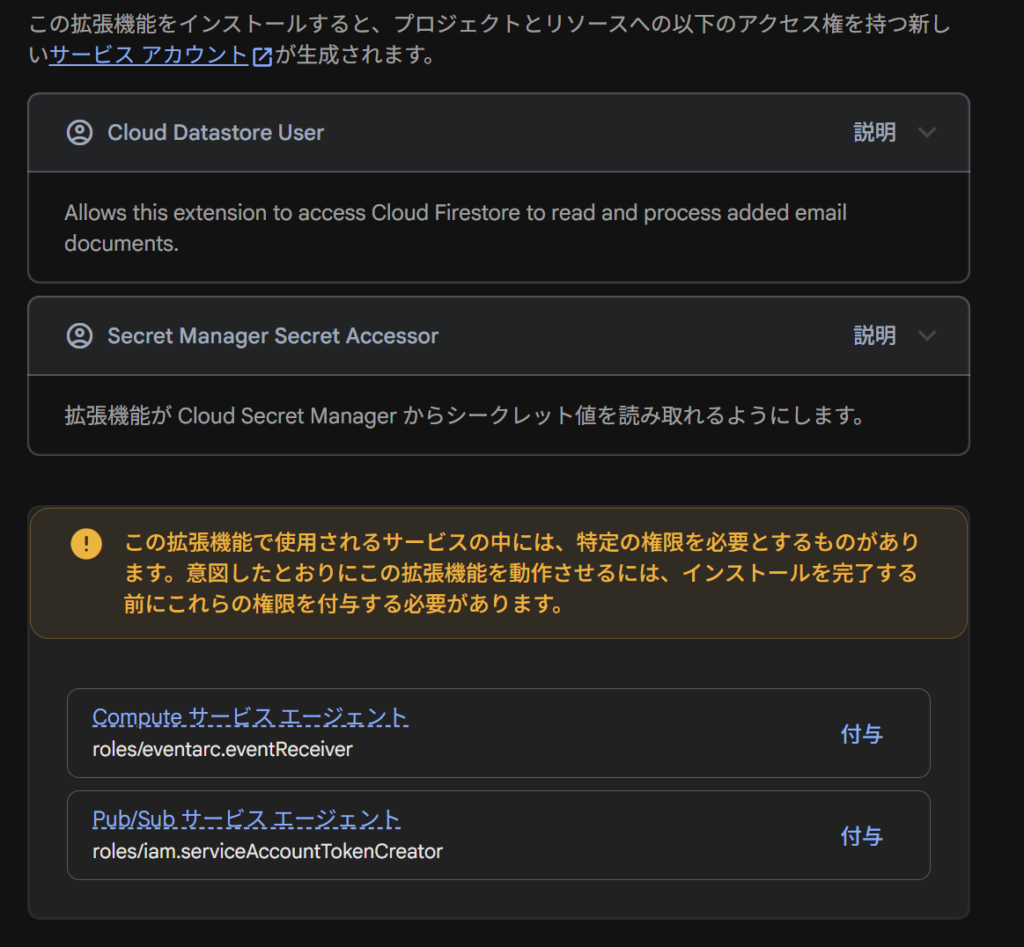The width and height of the screenshot is (1024, 947).
Task: Collapse the Secret Manager Secret Accessor chevron
Action: (x=927, y=336)
